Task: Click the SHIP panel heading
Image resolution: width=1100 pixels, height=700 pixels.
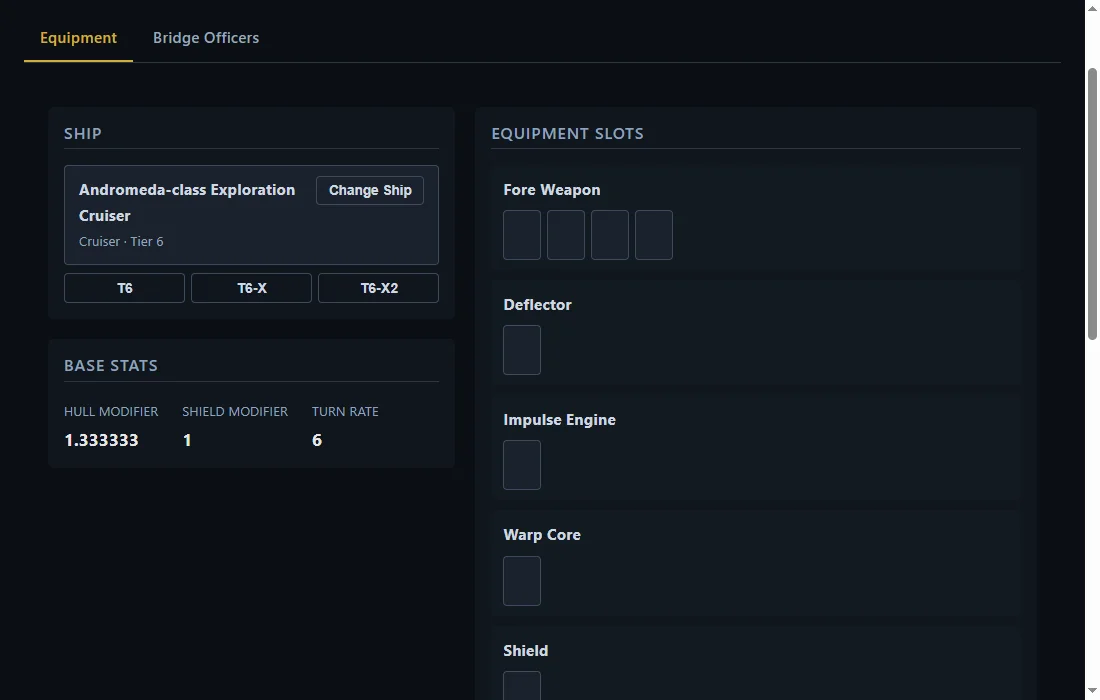Action: coord(83,134)
